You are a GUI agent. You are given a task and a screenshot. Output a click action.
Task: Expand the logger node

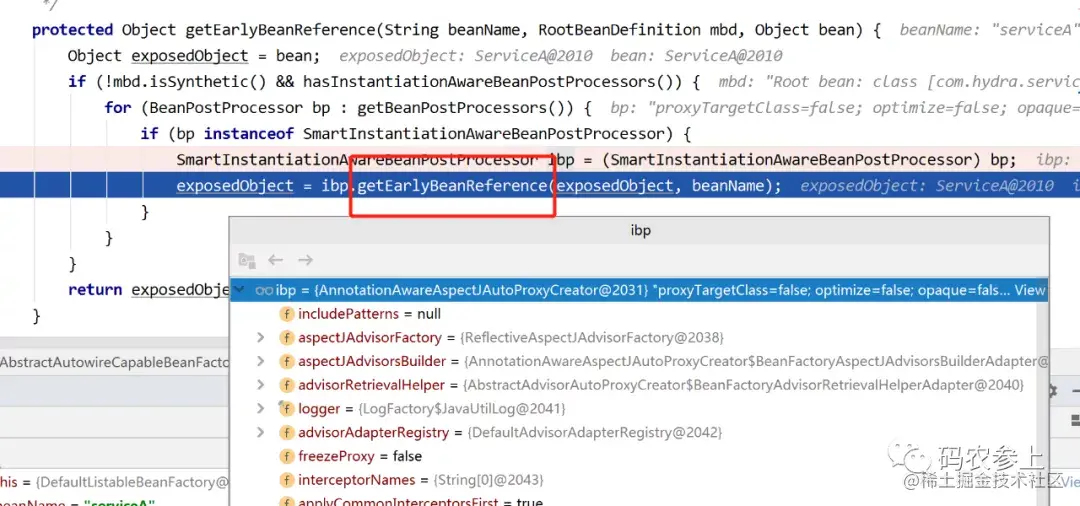tap(260, 408)
